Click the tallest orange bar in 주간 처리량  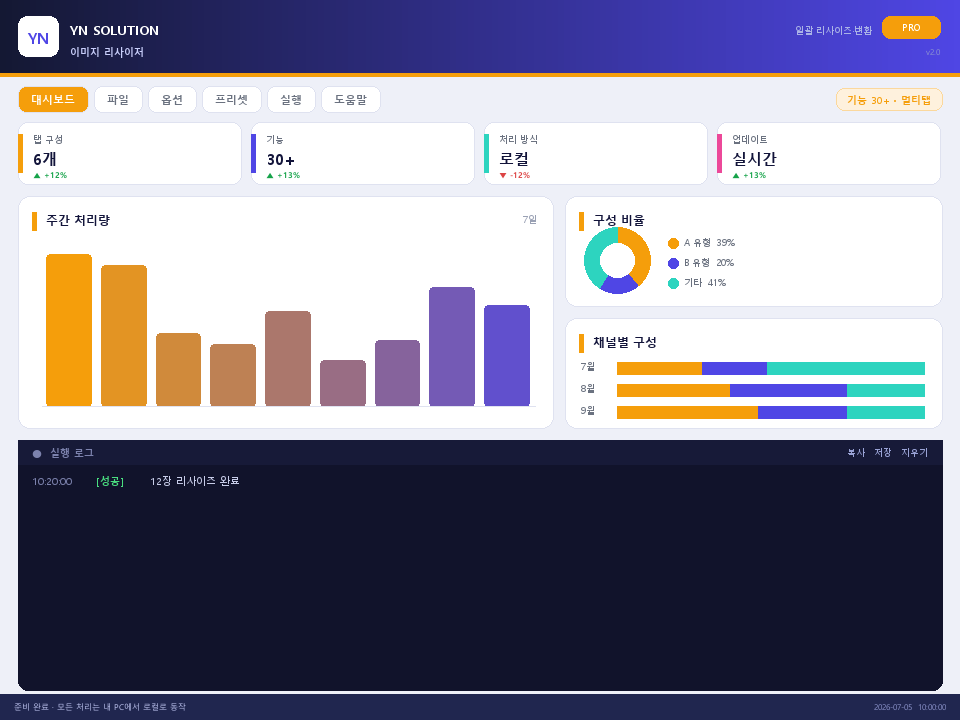point(69,330)
